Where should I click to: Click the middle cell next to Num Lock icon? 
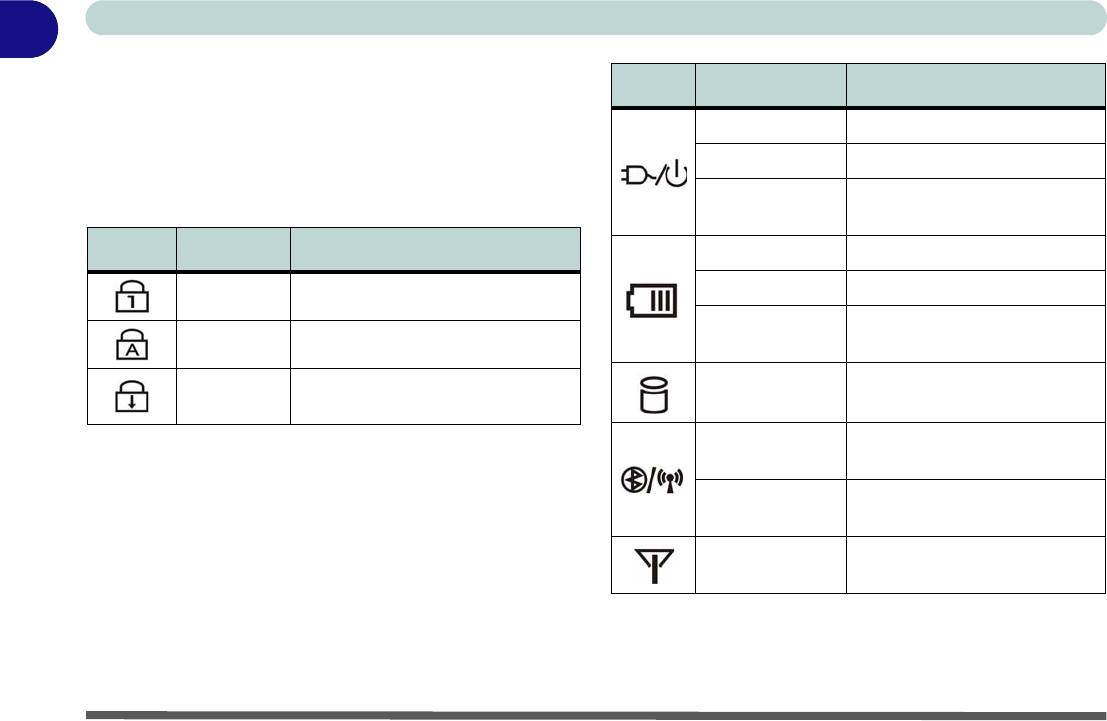pyautogui.click(x=233, y=297)
